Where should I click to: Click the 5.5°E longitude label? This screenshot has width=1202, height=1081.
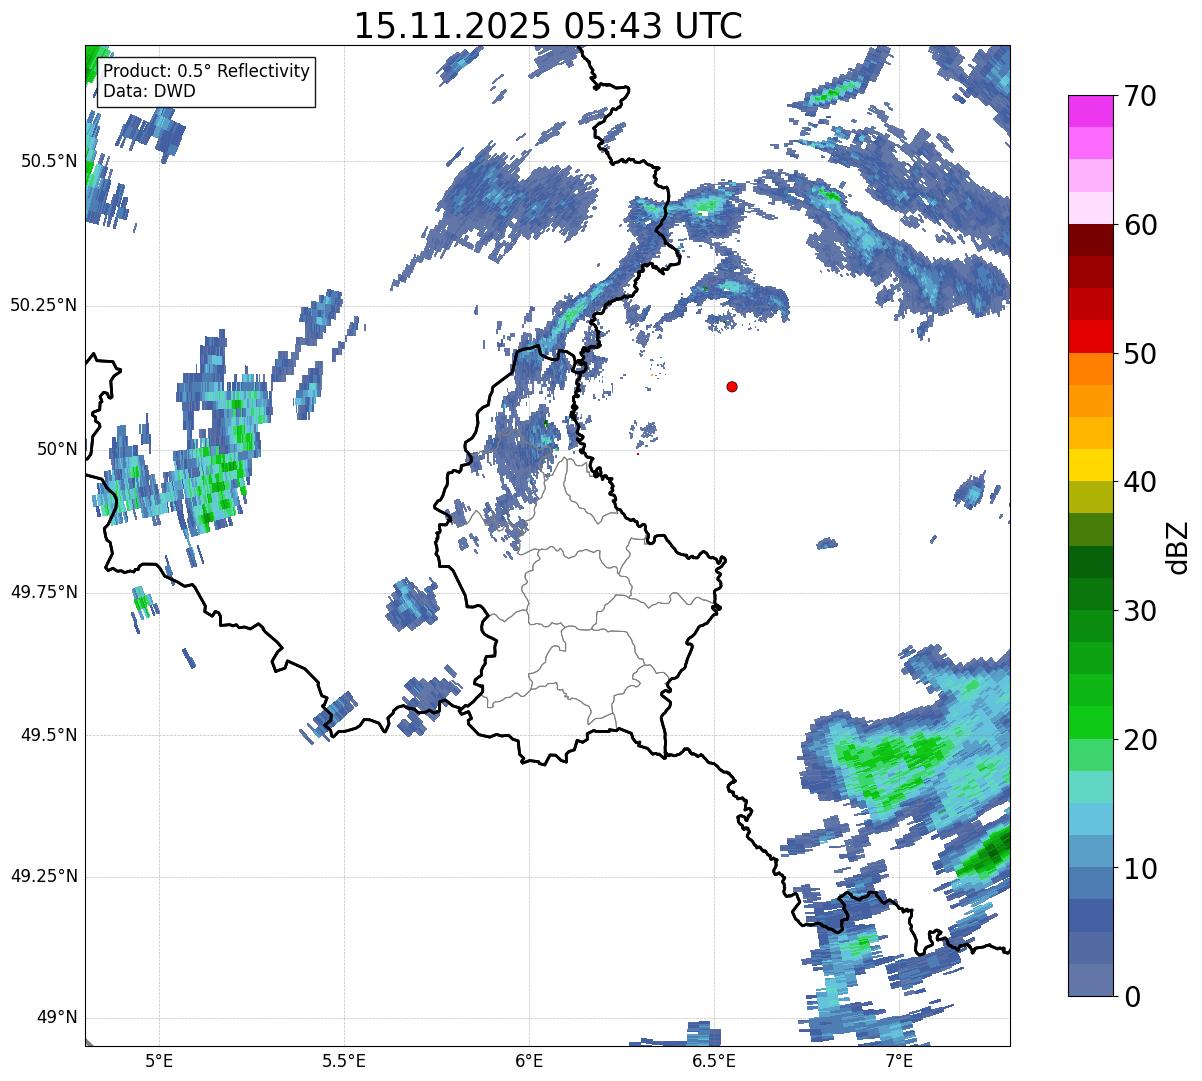click(x=344, y=1060)
